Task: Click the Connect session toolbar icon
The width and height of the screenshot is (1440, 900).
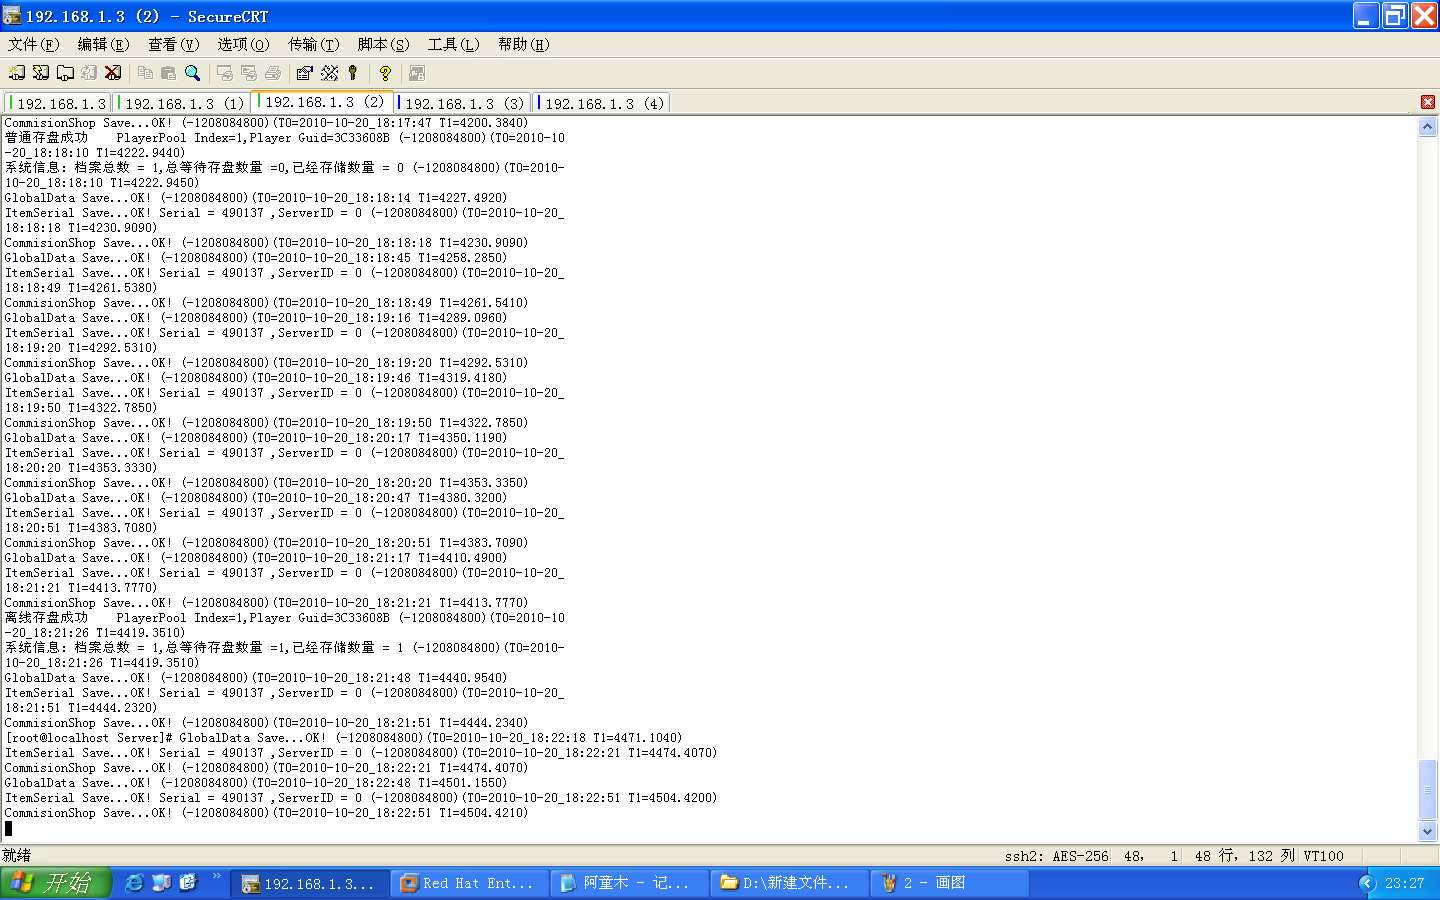Action: click(17, 73)
